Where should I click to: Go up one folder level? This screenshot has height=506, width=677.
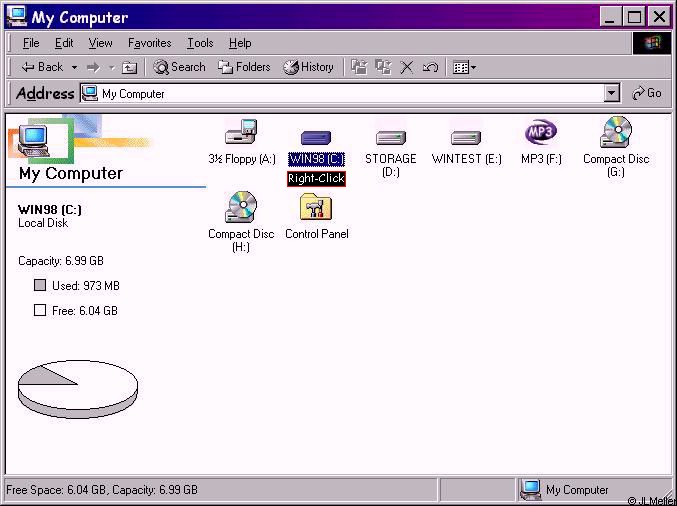pos(129,67)
